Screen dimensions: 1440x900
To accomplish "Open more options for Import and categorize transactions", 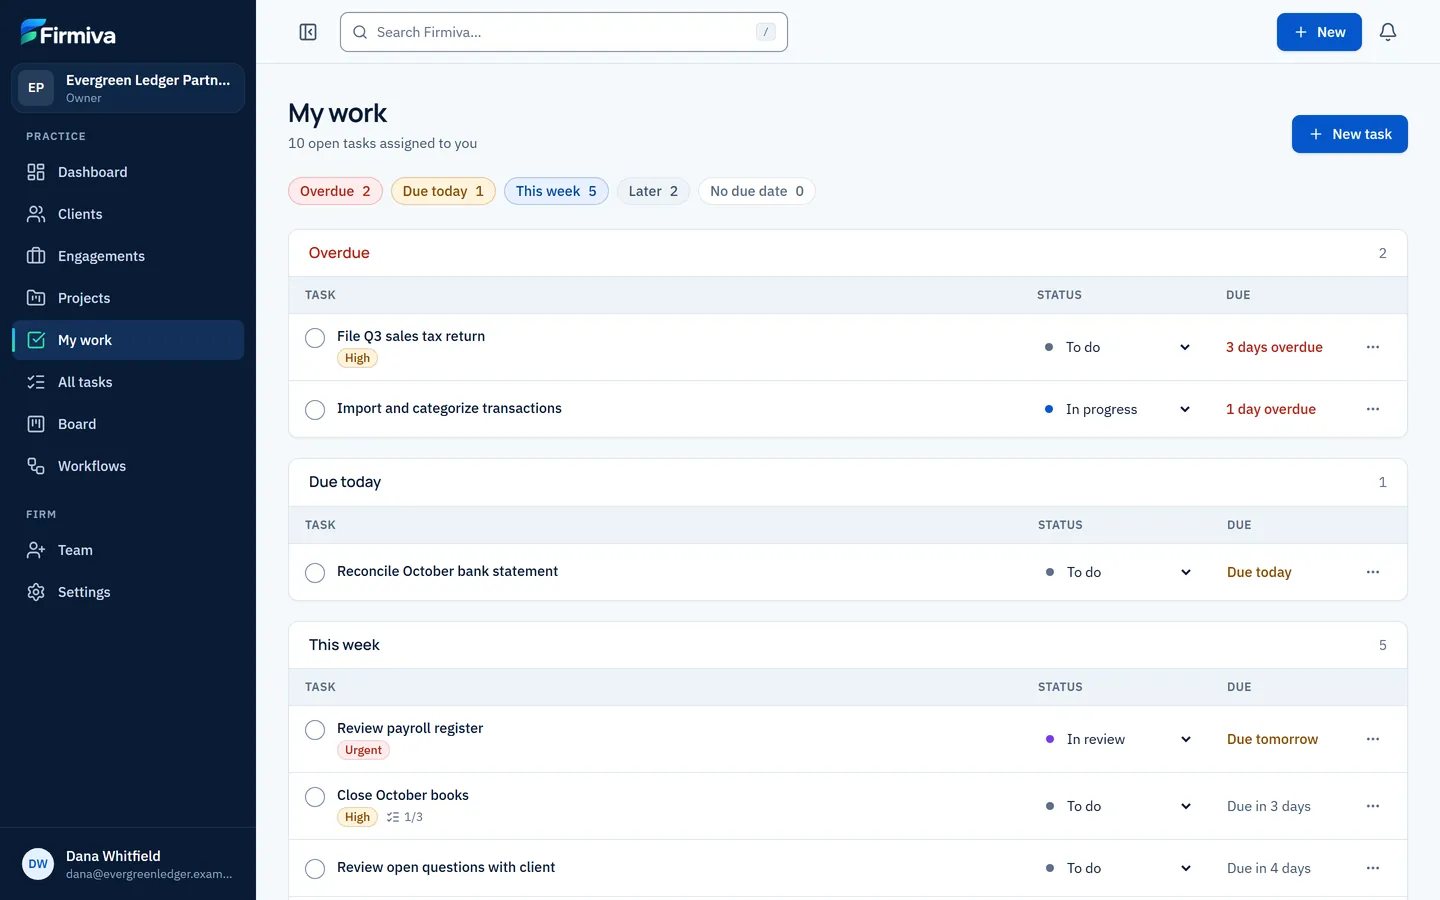I will [1373, 409].
